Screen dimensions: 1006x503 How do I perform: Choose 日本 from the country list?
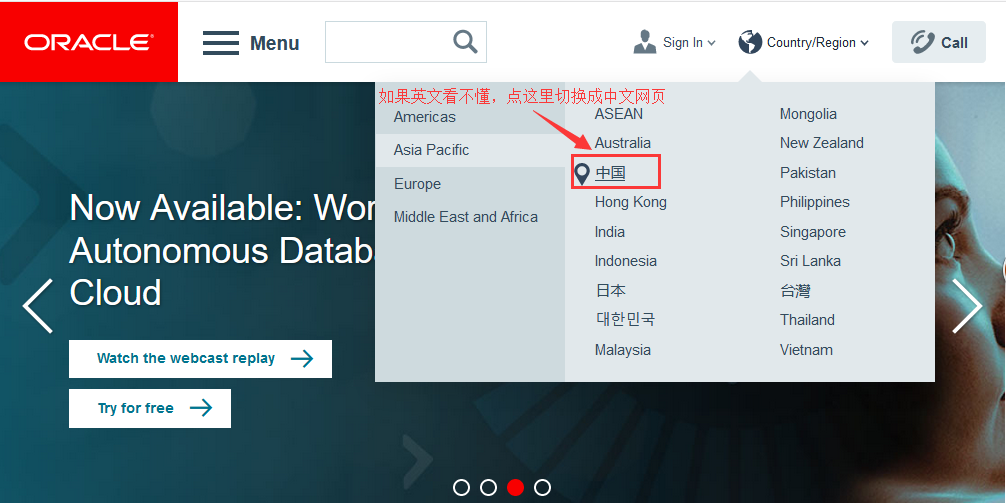pos(610,291)
